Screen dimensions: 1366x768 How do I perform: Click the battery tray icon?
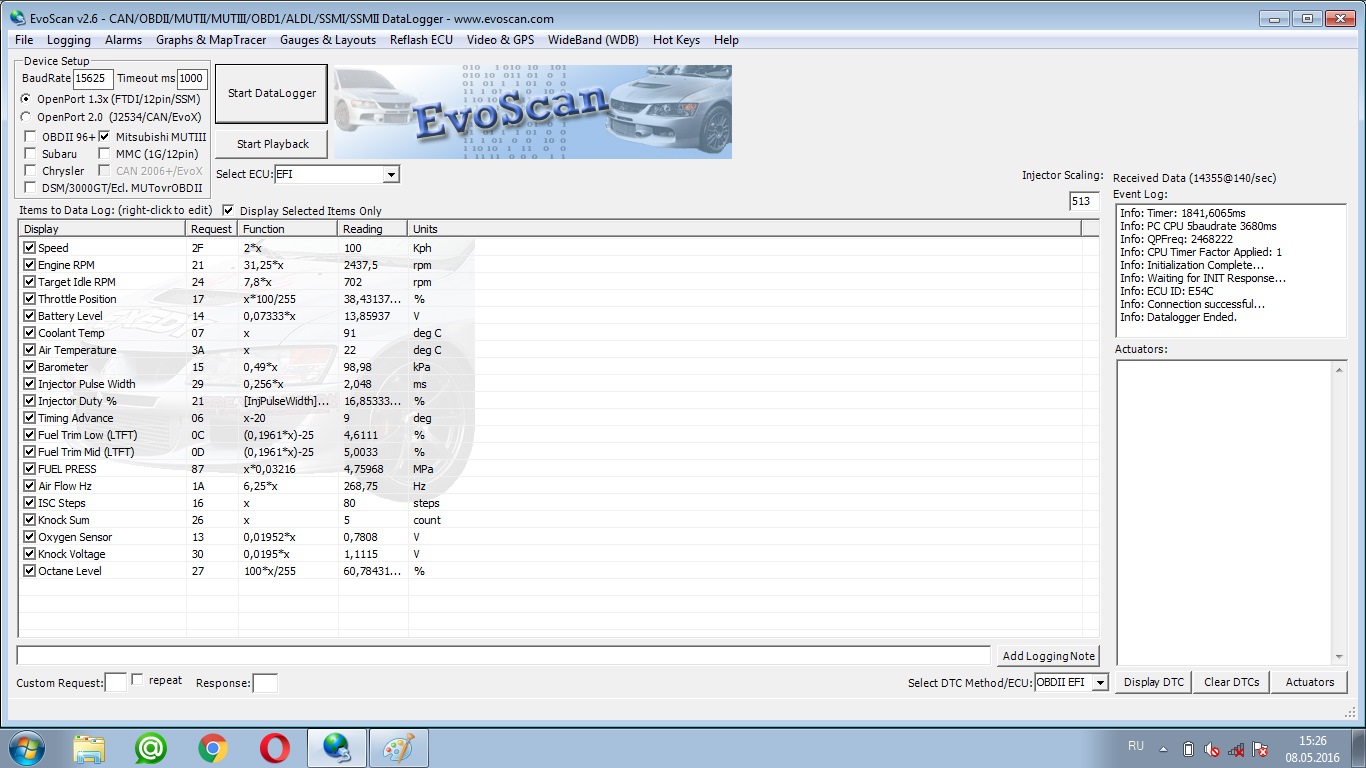click(1188, 748)
